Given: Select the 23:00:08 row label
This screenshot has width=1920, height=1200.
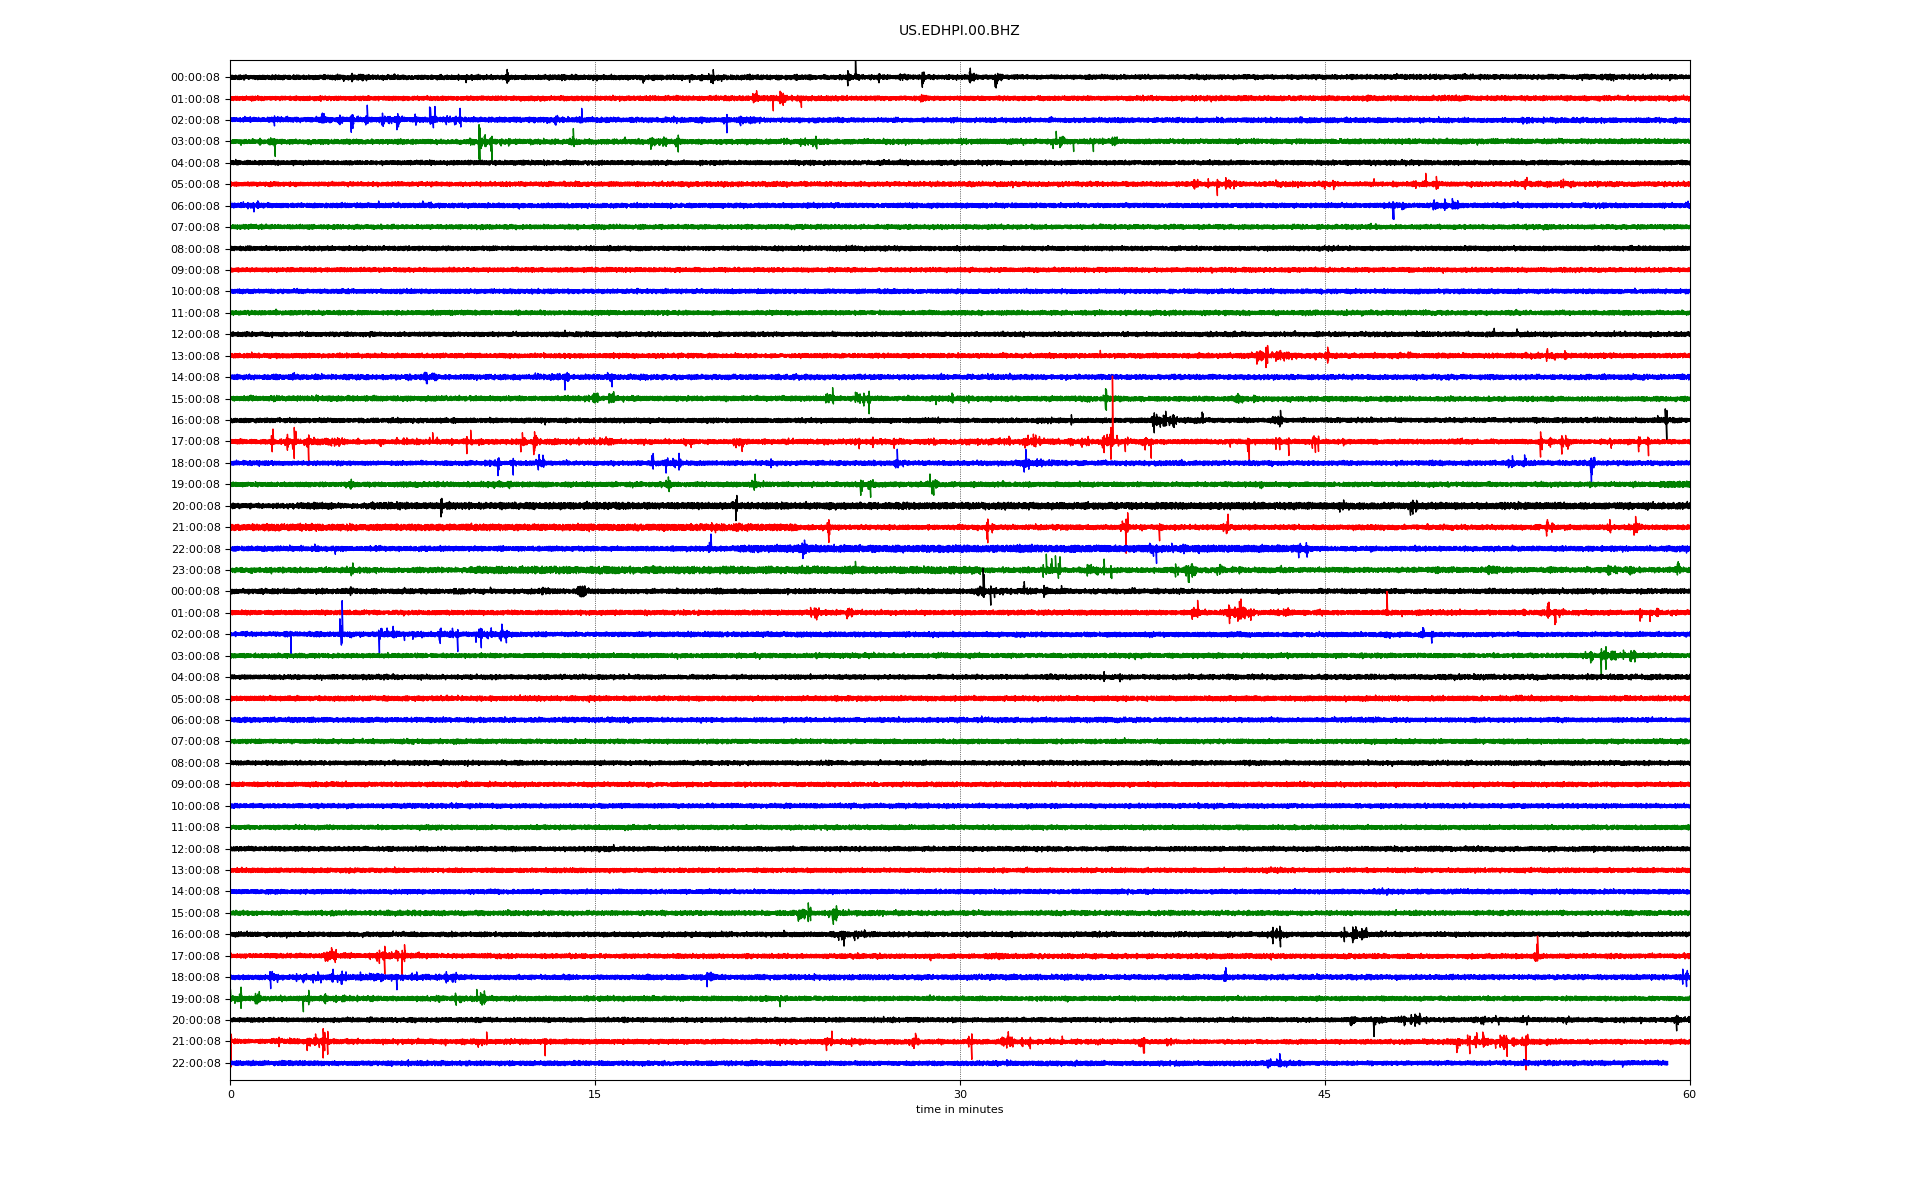Looking at the screenshot, I should 195,570.
